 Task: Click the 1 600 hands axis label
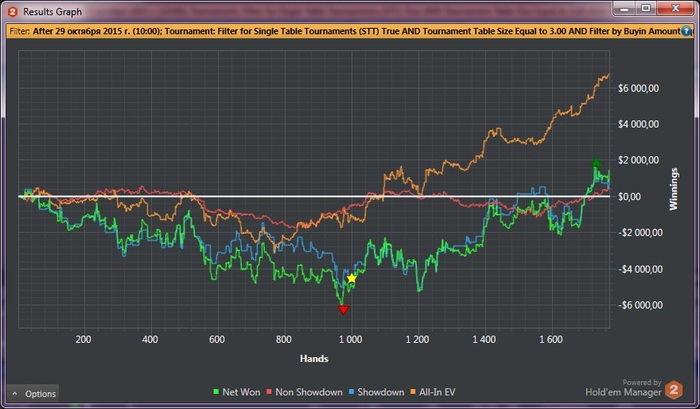point(551,339)
